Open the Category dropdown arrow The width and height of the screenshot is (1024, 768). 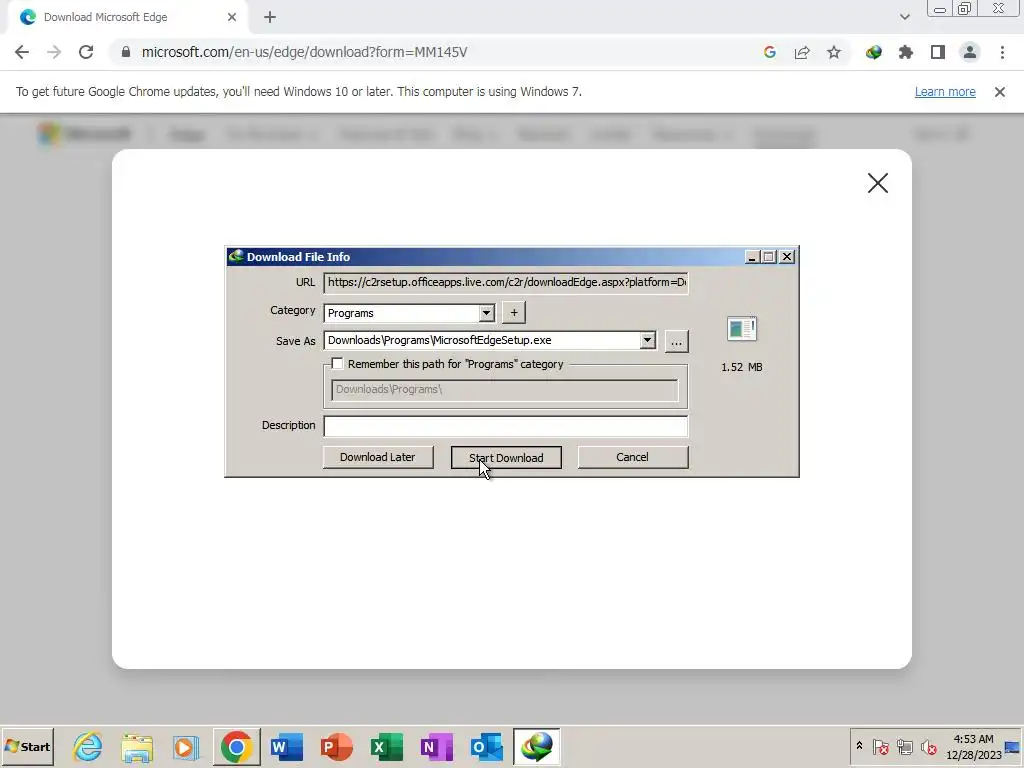tap(486, 313)
